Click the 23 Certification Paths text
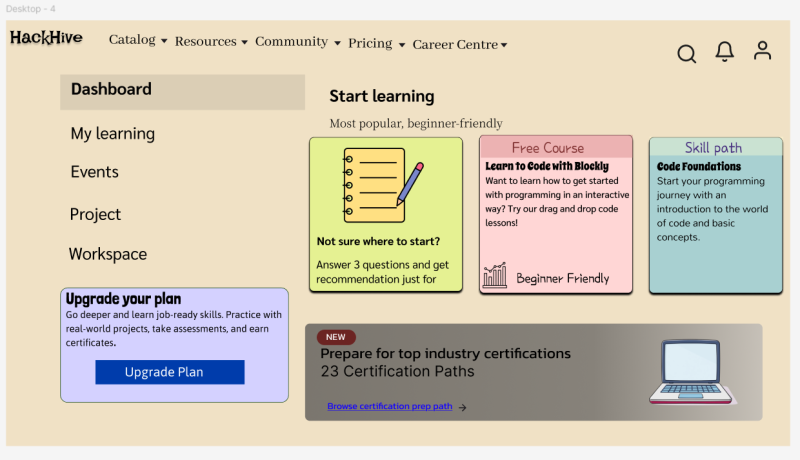 point(397,371)
